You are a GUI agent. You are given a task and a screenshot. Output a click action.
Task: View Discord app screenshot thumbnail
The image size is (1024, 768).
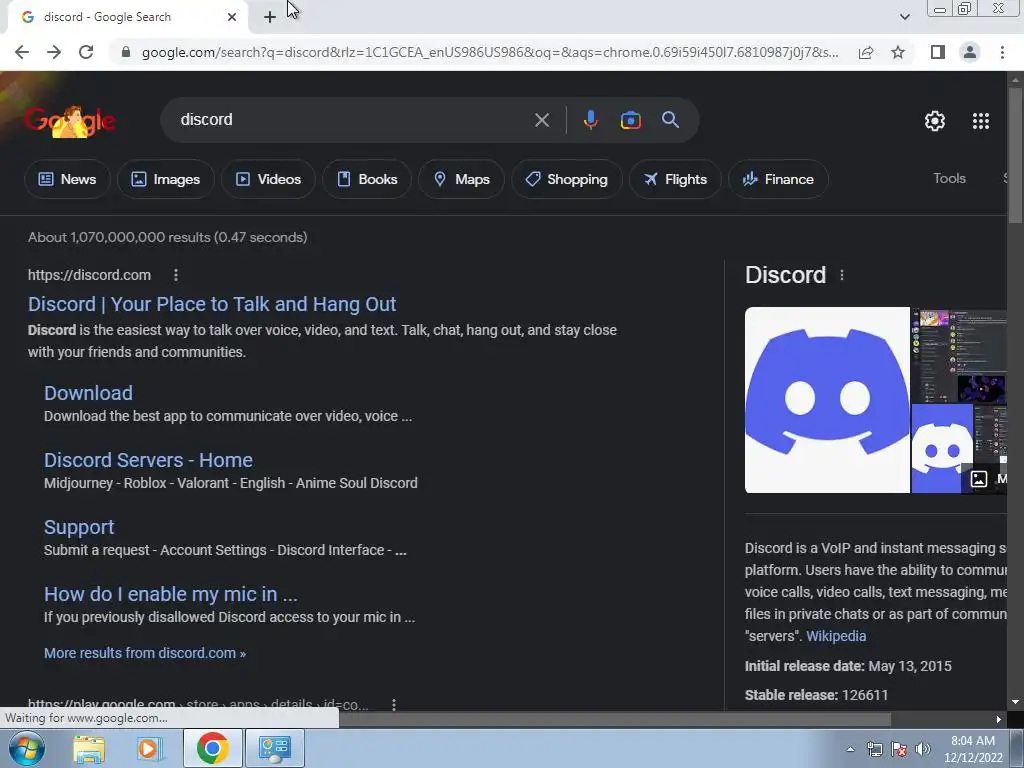coord(959,355)
